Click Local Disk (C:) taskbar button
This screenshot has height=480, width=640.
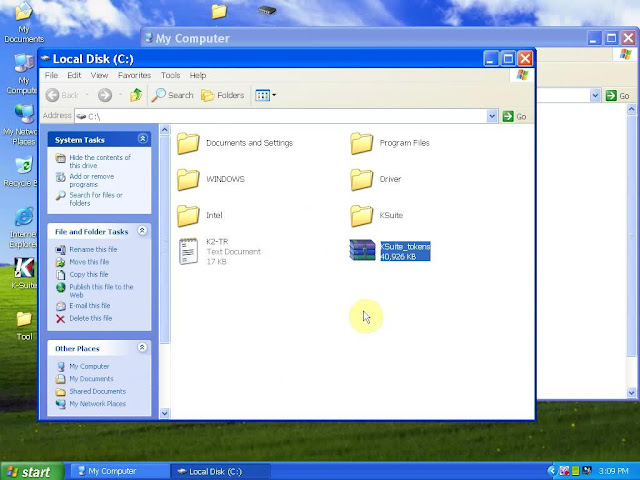tap(220, 471)
